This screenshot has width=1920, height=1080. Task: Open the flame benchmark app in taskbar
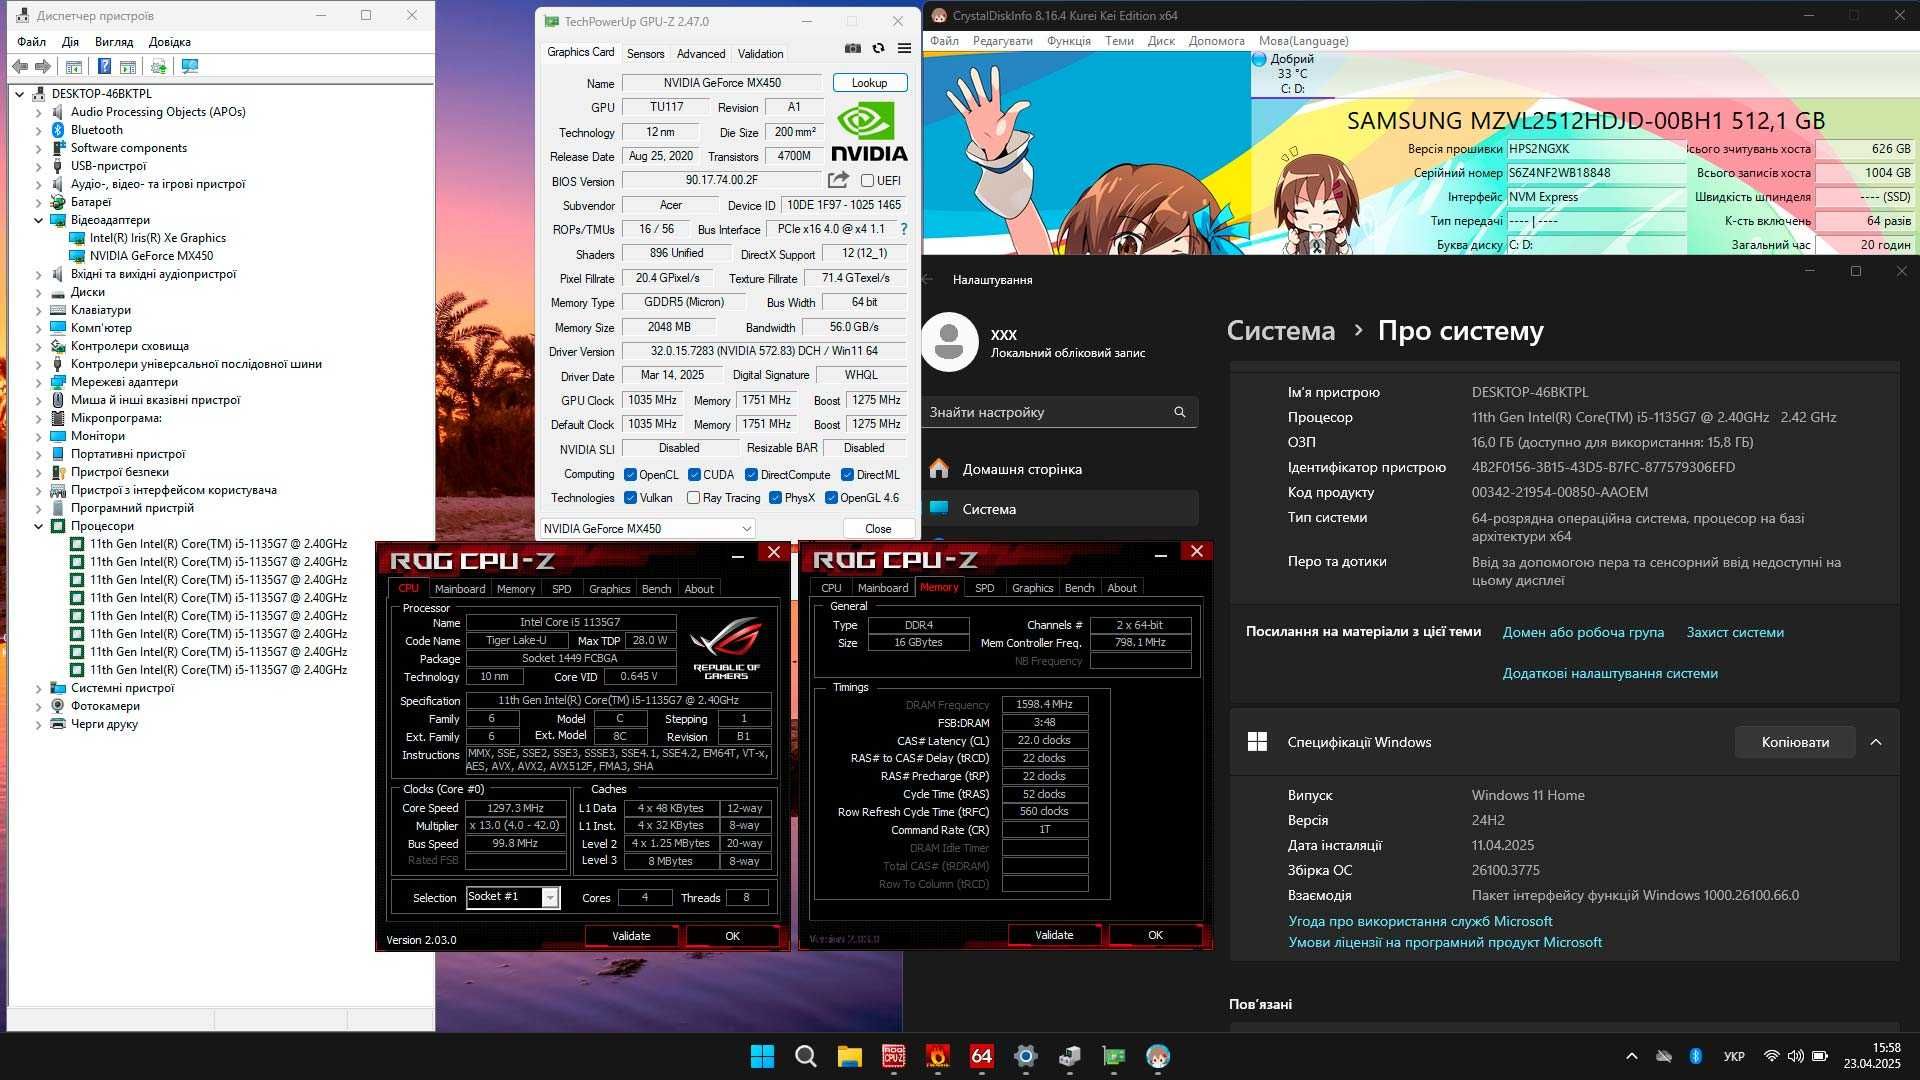tap(938, 1056)
